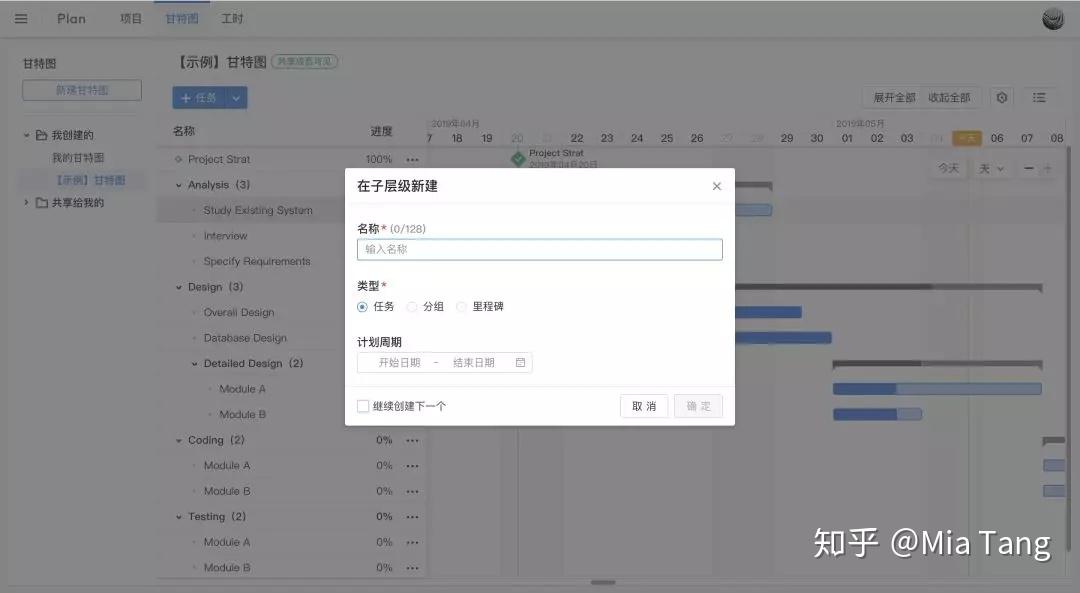The image size is (1080, 593).
Task: Click the 新建甘特图 button in sidebar
Action: point(81,89)
